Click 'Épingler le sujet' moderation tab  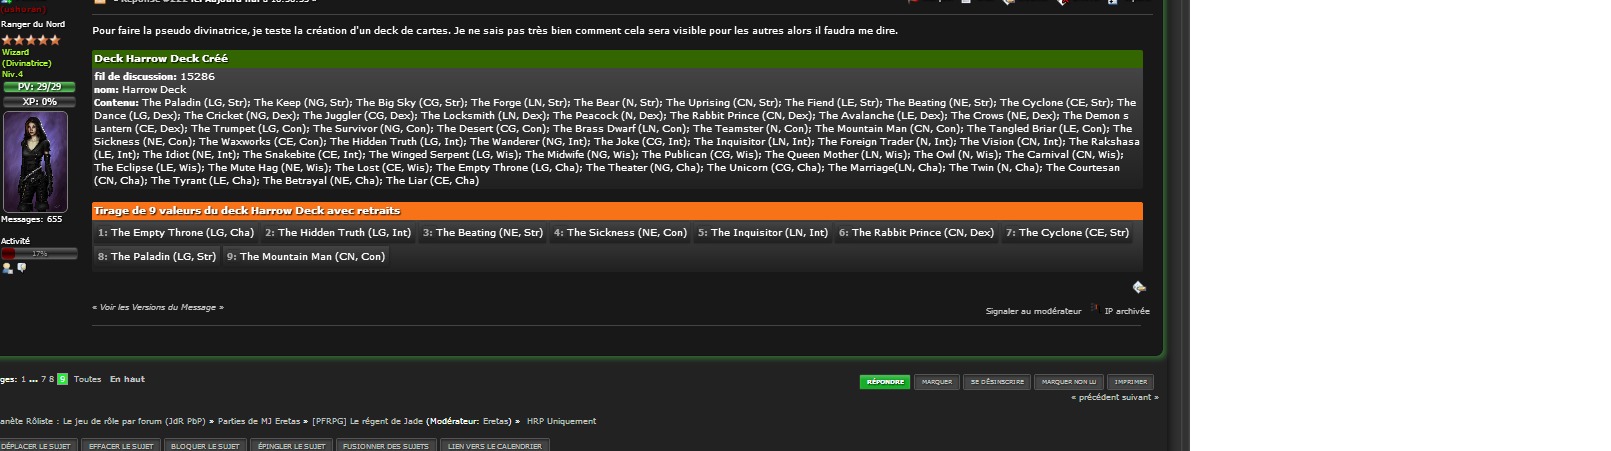click(291, 446)
